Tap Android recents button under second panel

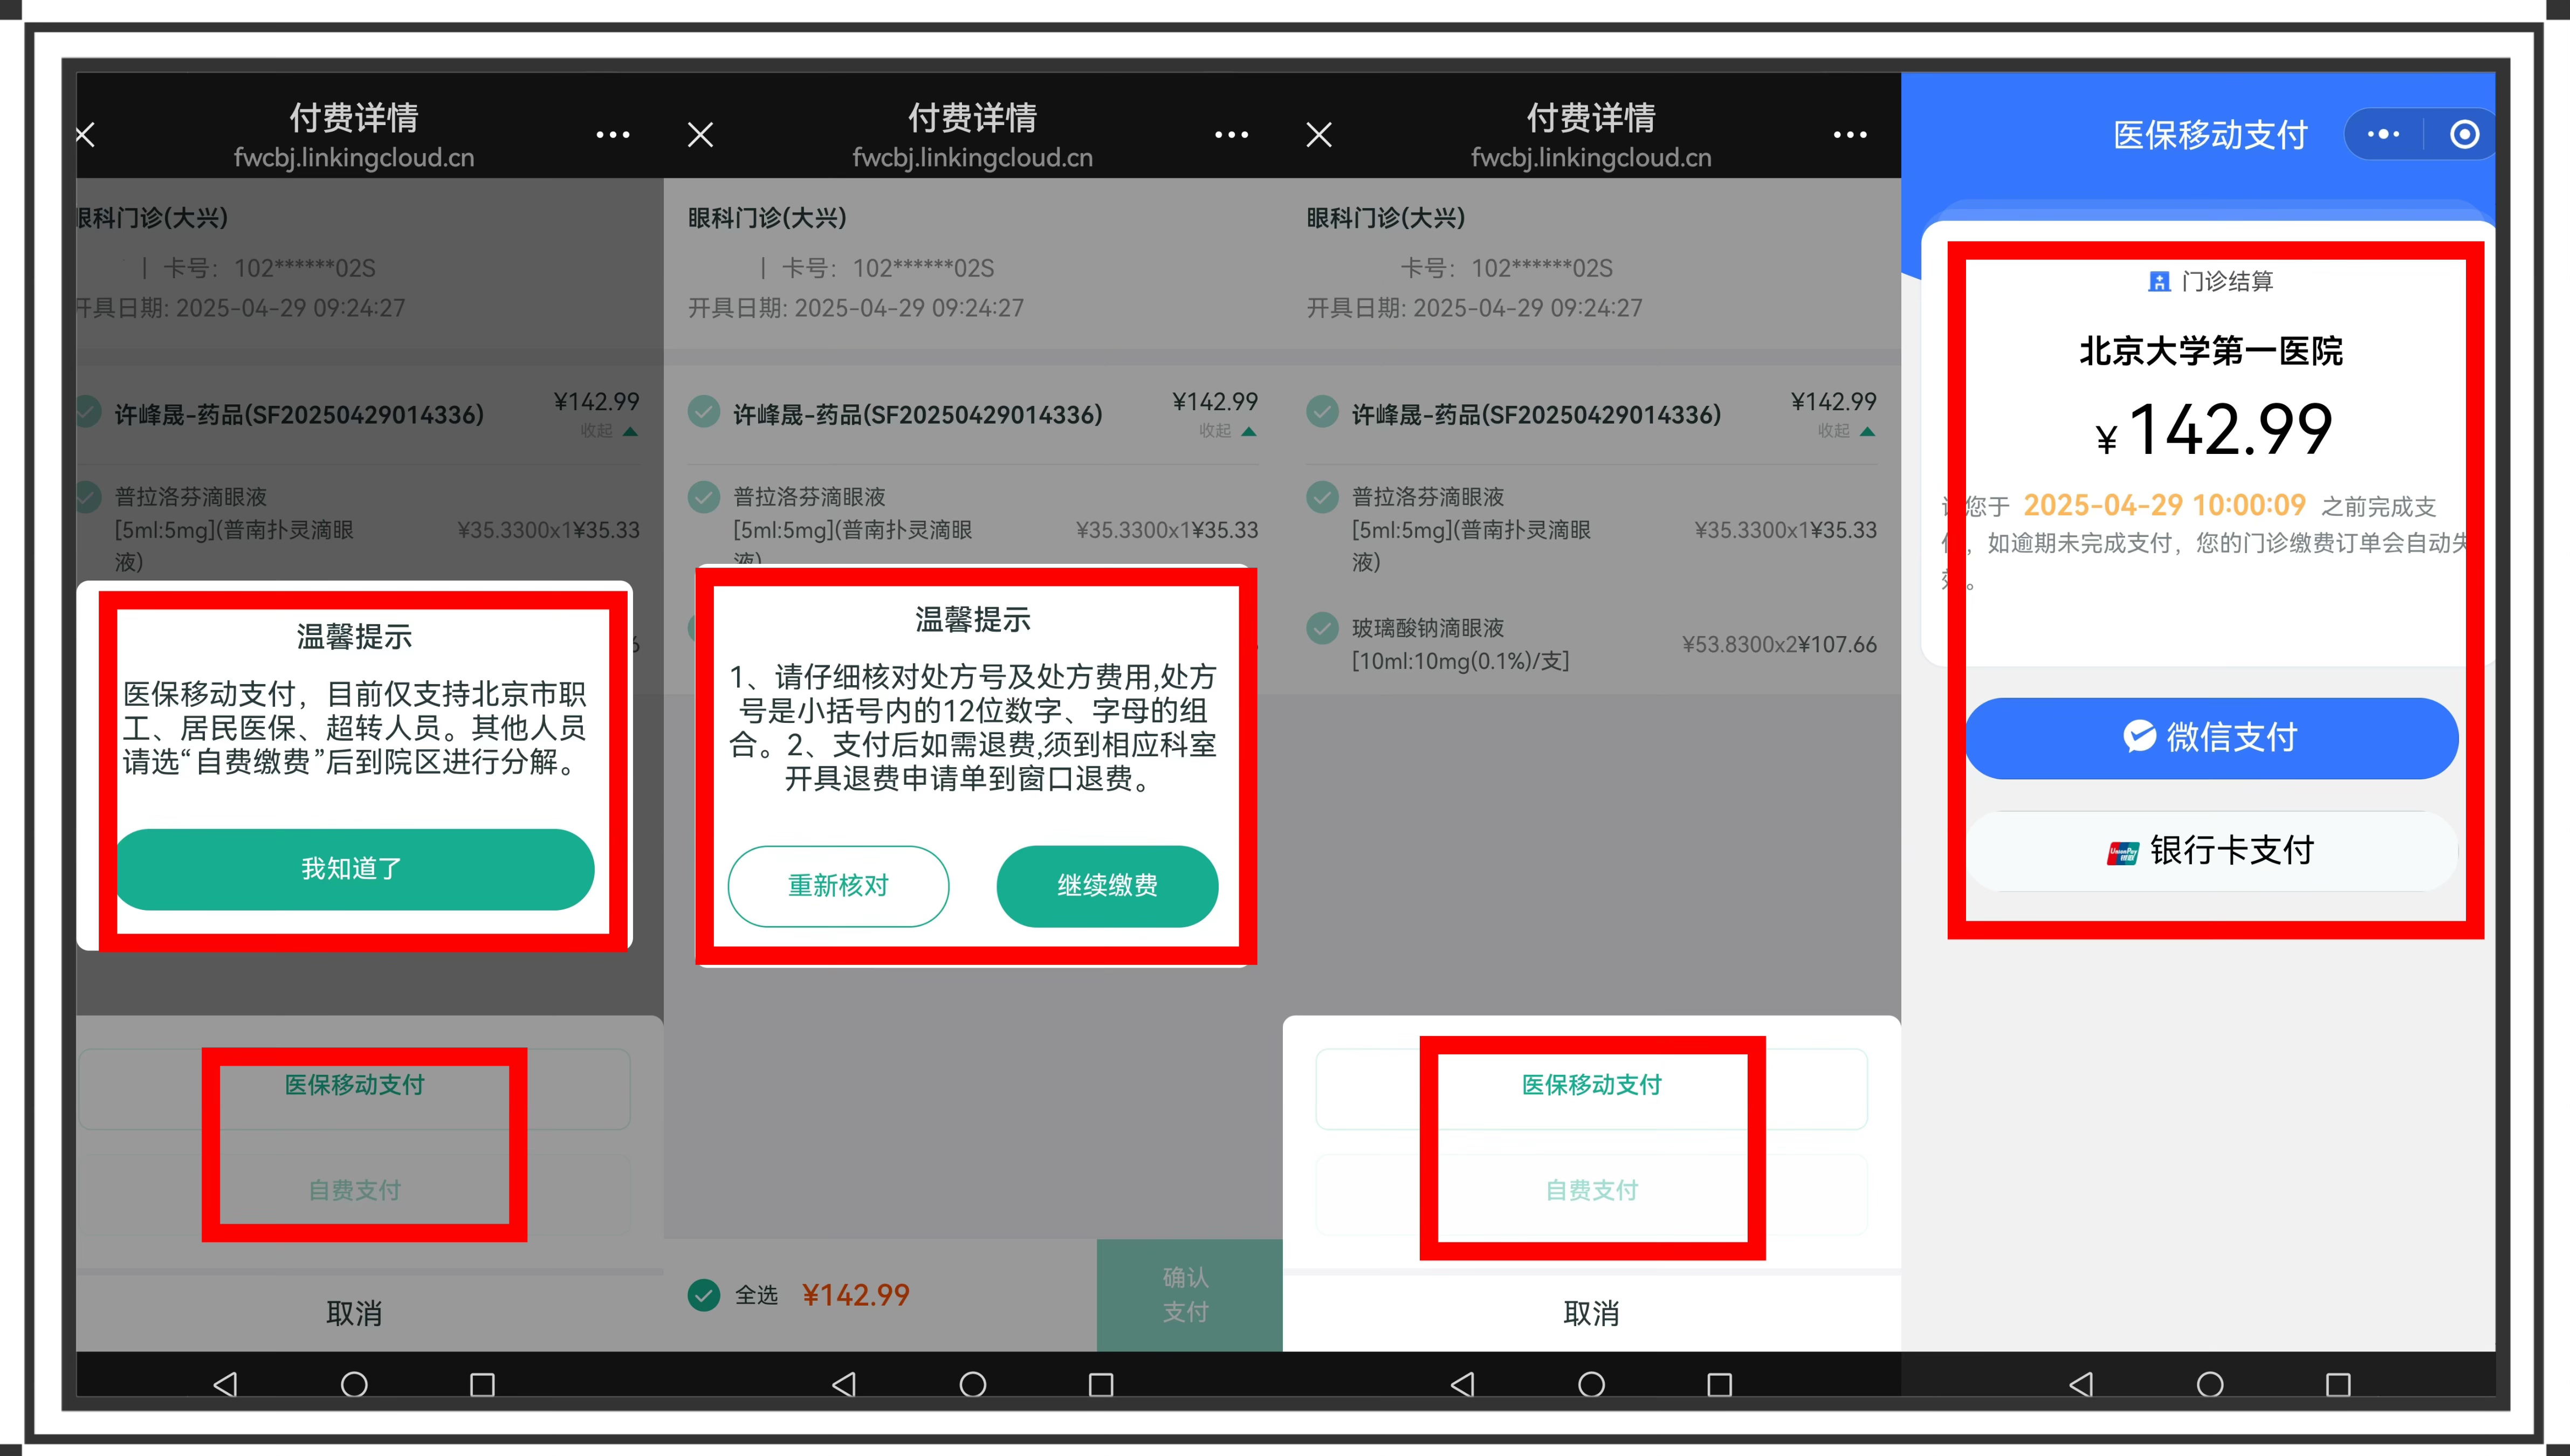pyautogui.click(x=1101, y=1384)
